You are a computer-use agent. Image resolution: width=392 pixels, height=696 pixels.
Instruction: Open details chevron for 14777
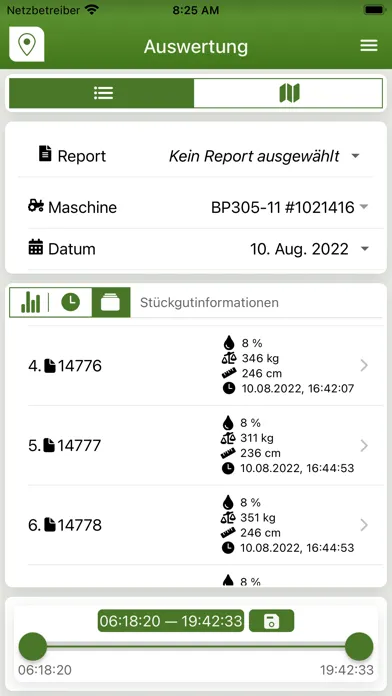(364, 445)
